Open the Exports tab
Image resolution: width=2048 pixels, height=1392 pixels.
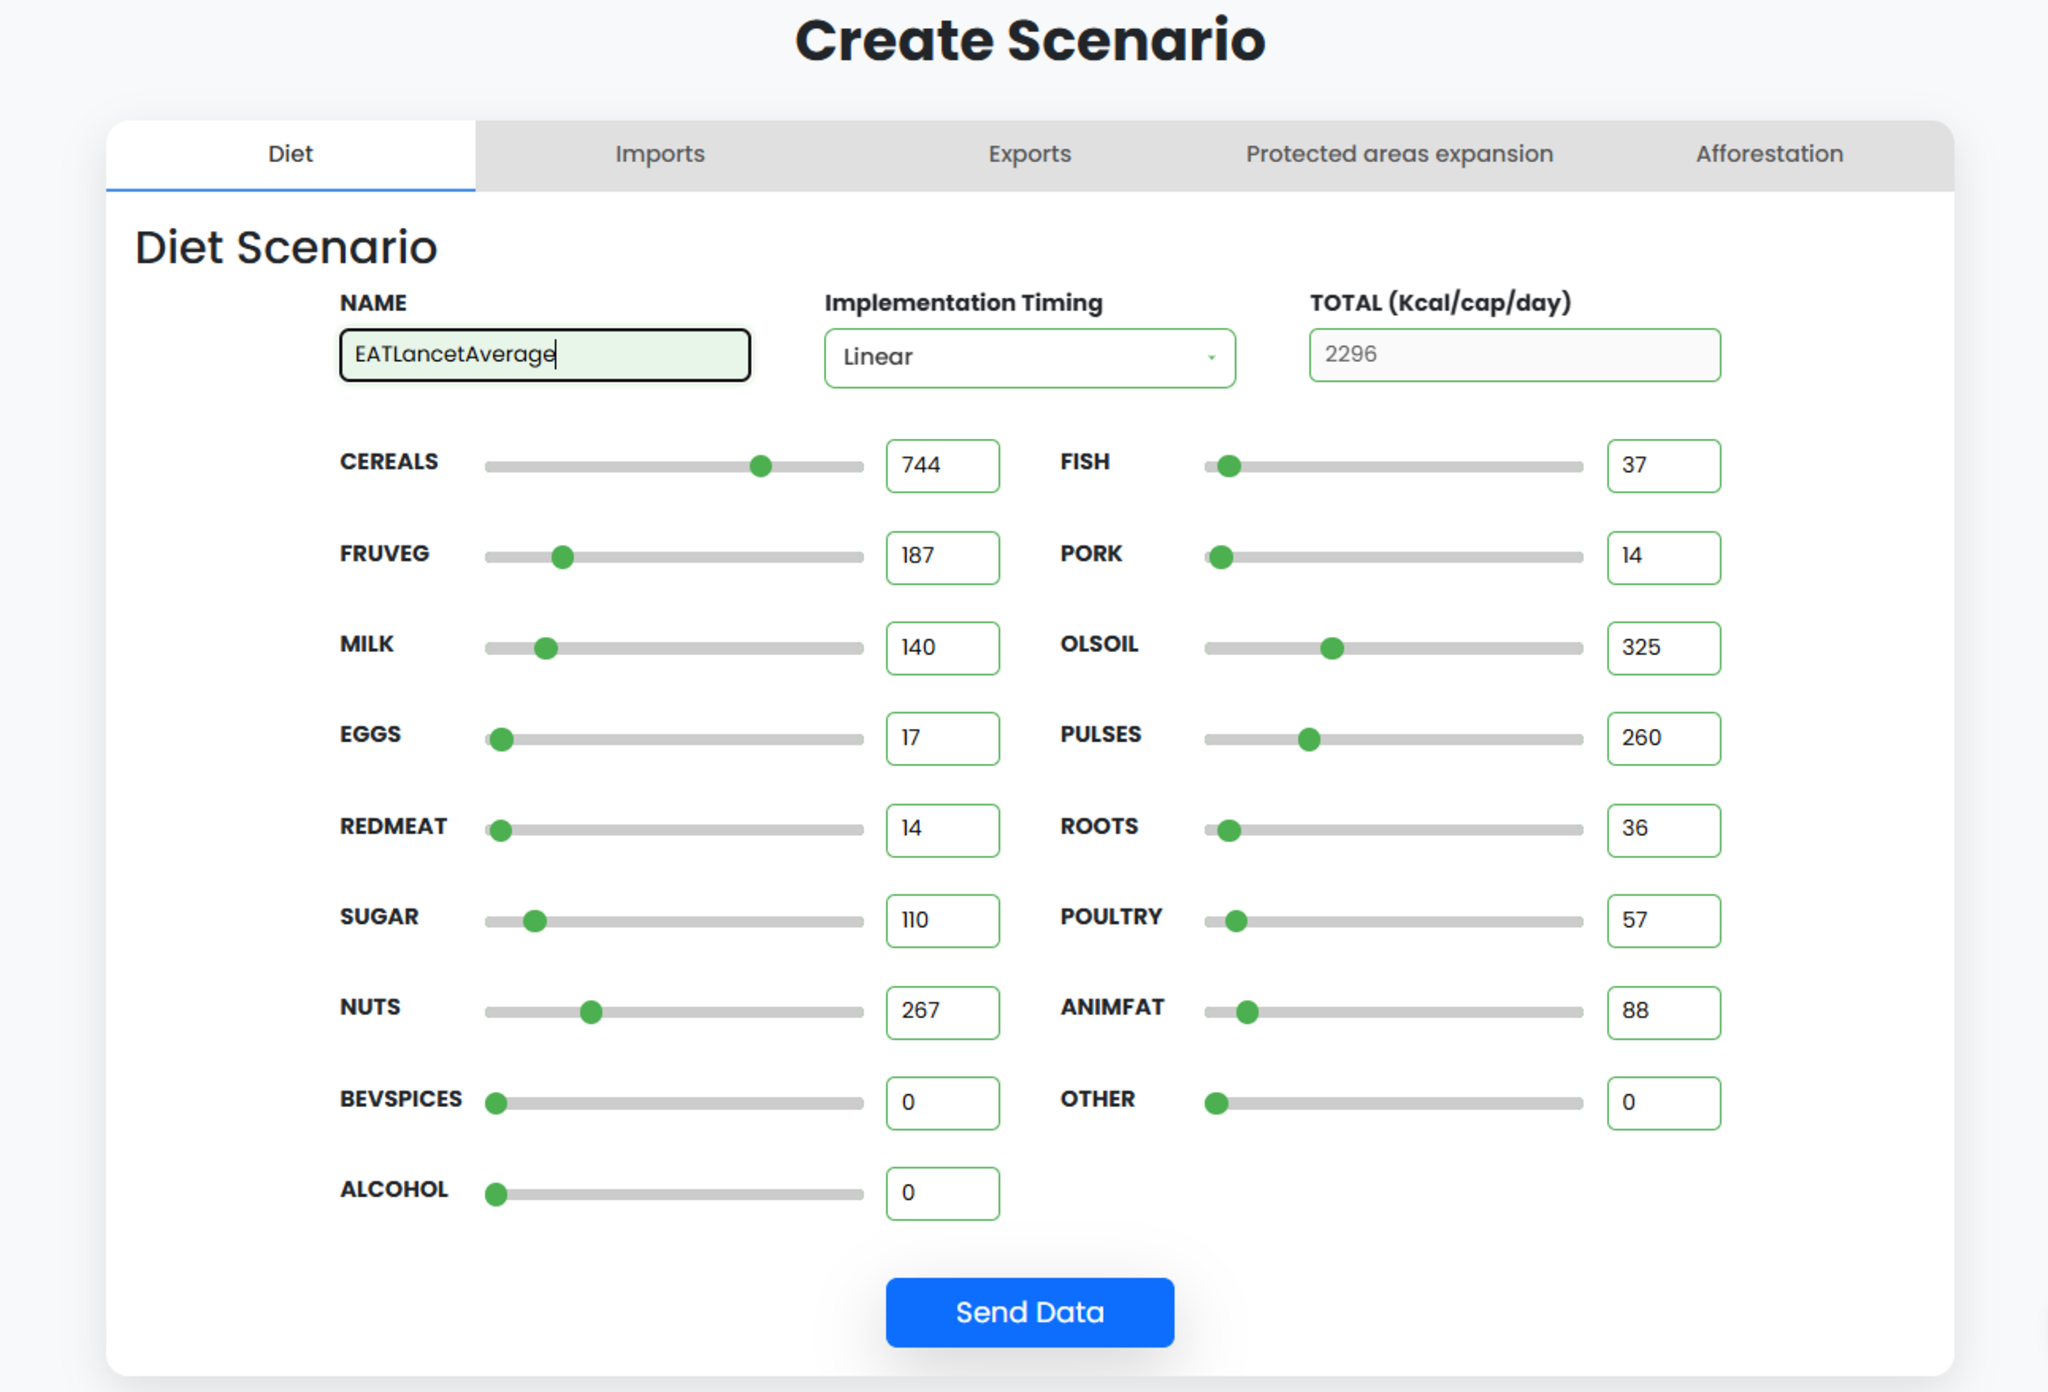[1029, 154]
